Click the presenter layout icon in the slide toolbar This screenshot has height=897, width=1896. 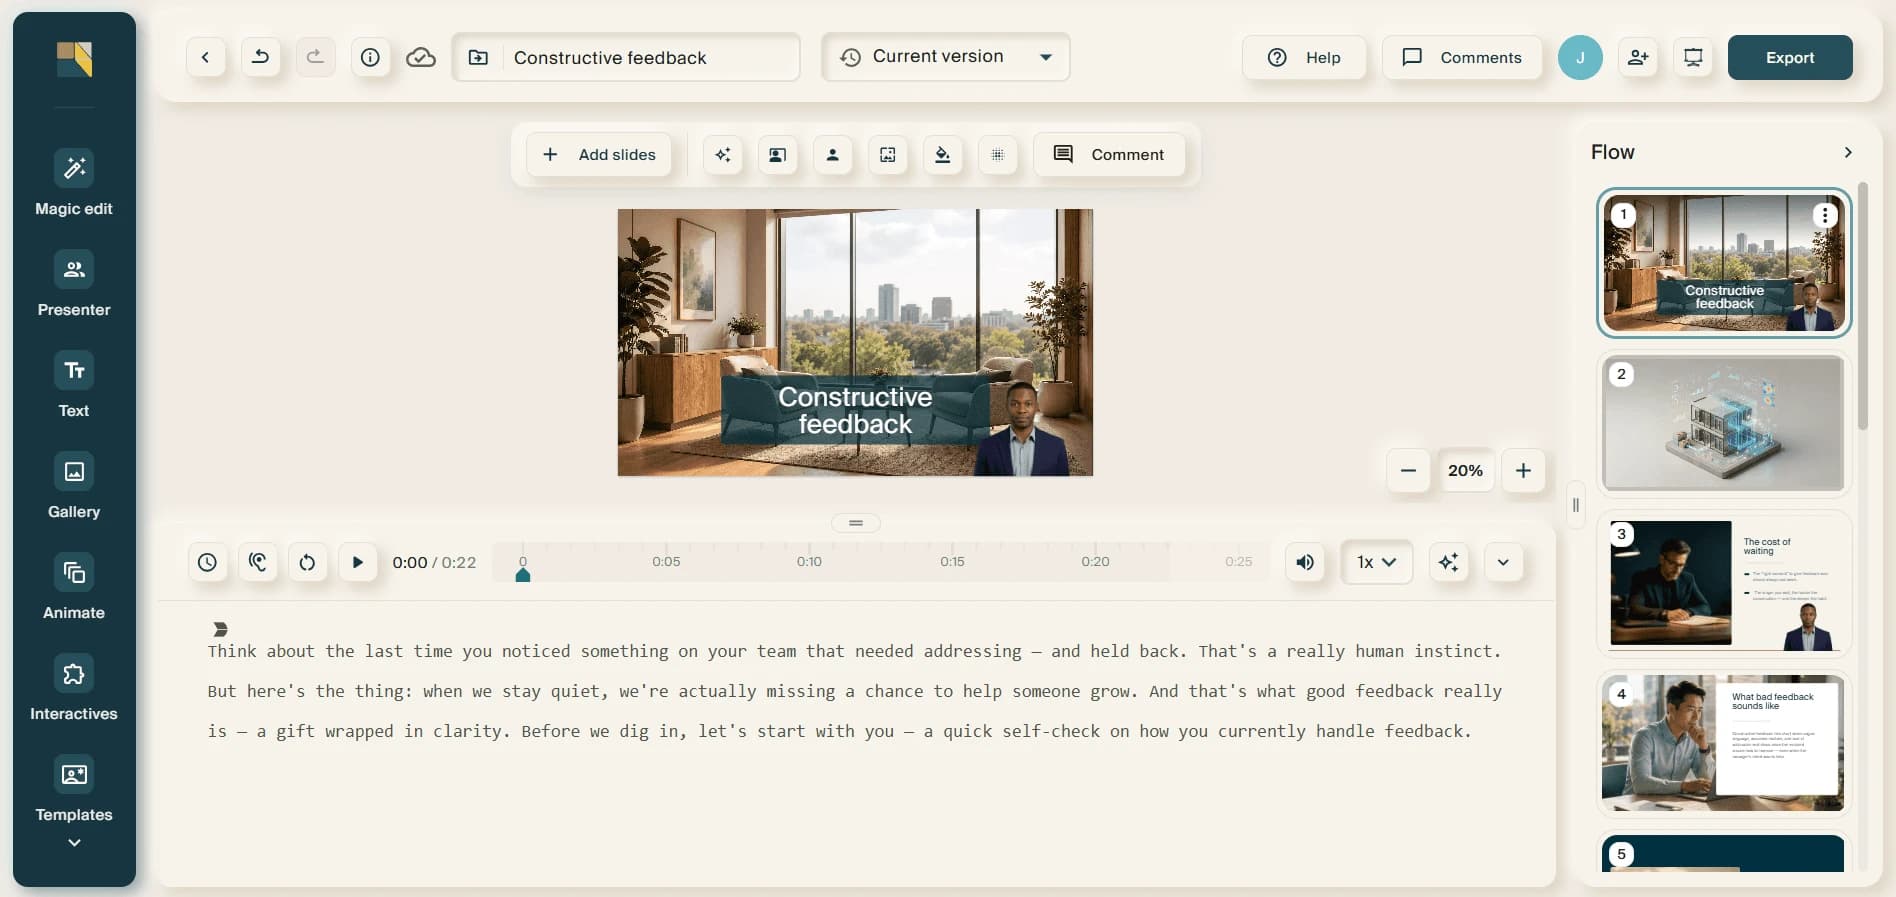[x=777, y=155]
